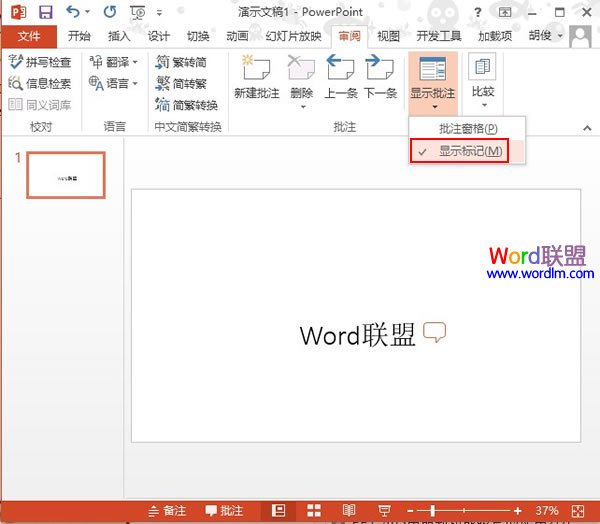The image size is (600, 524).
Task: Open zoom dialog via 37% label
Action: tap(547, 511)
